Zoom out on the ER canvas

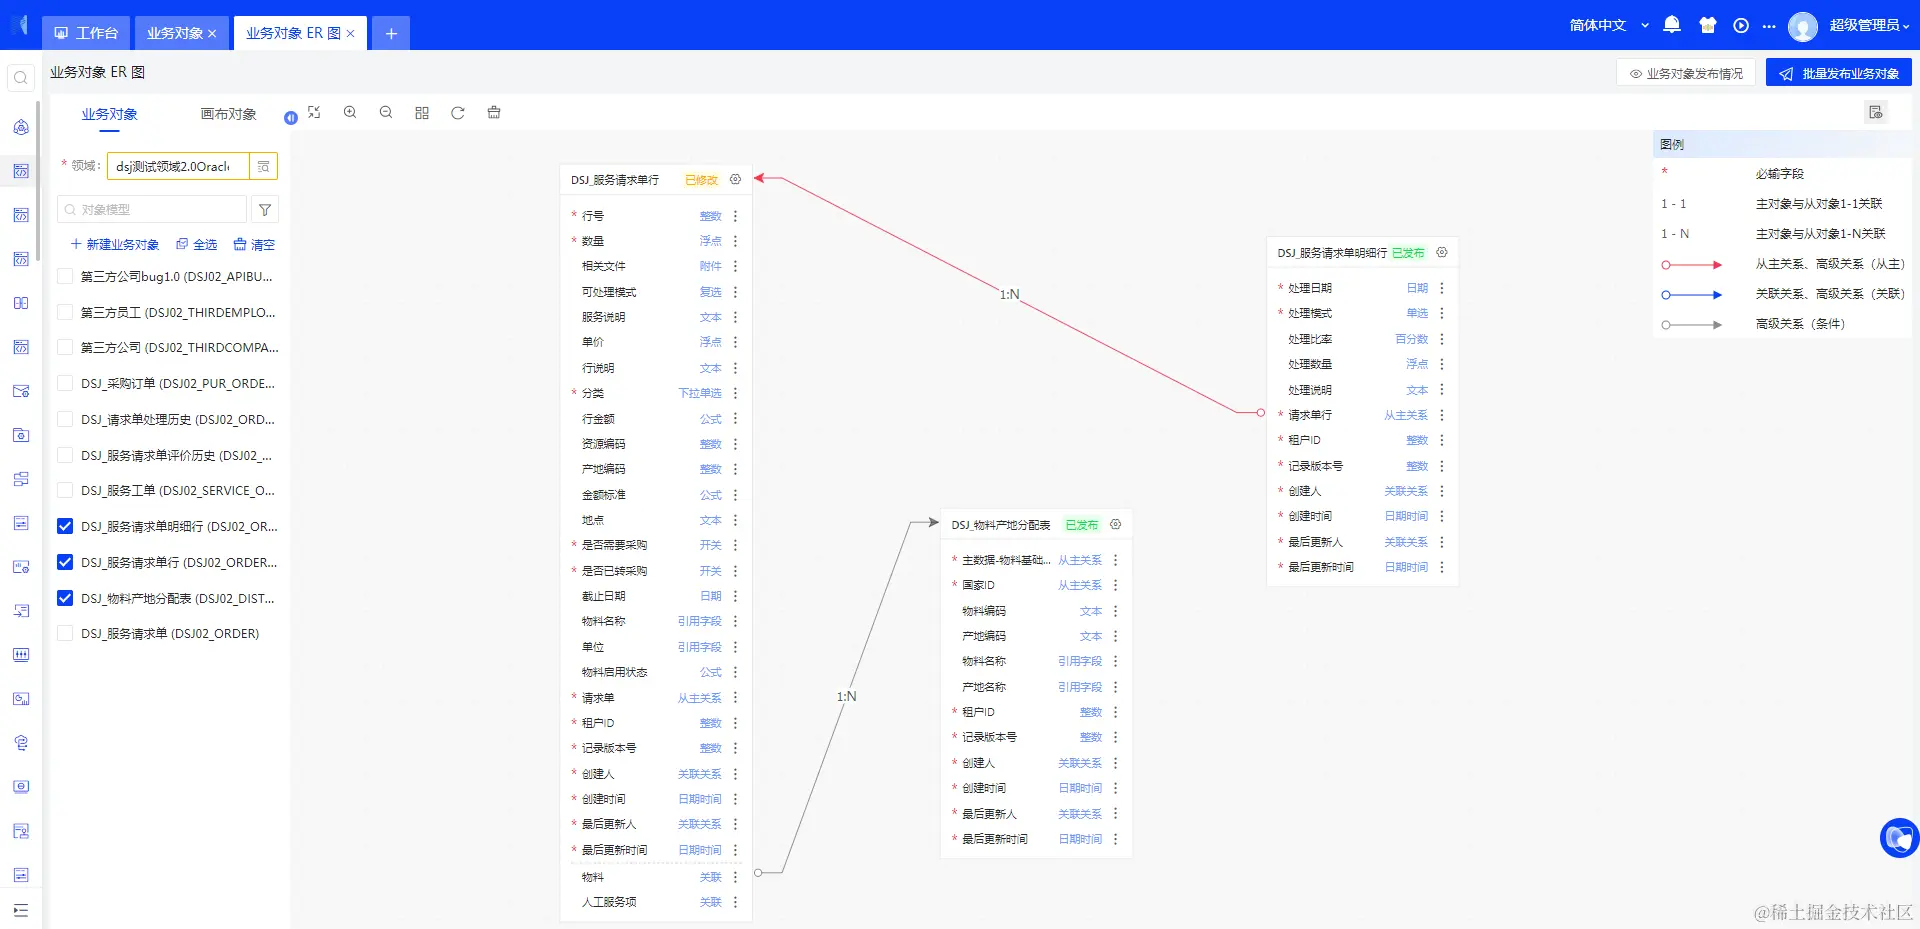coord(386,113)
